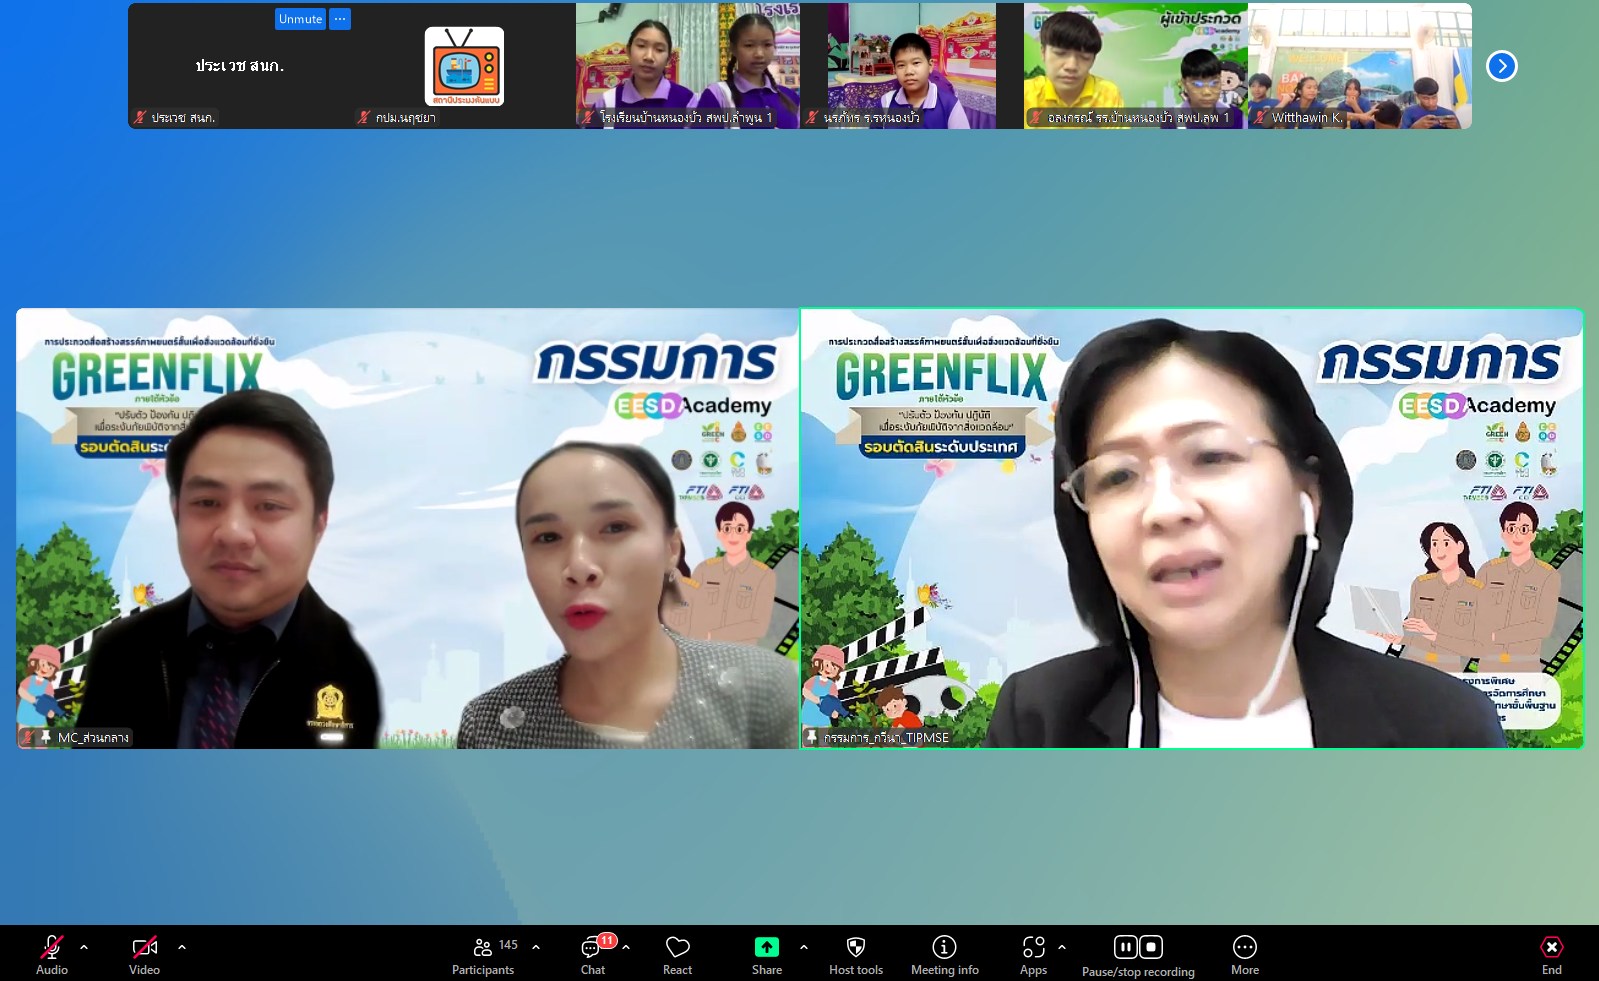Click the pin icon on MC_ส่วนกลาง tile
Screen dimensions: 1599x981
click(45, 737)
